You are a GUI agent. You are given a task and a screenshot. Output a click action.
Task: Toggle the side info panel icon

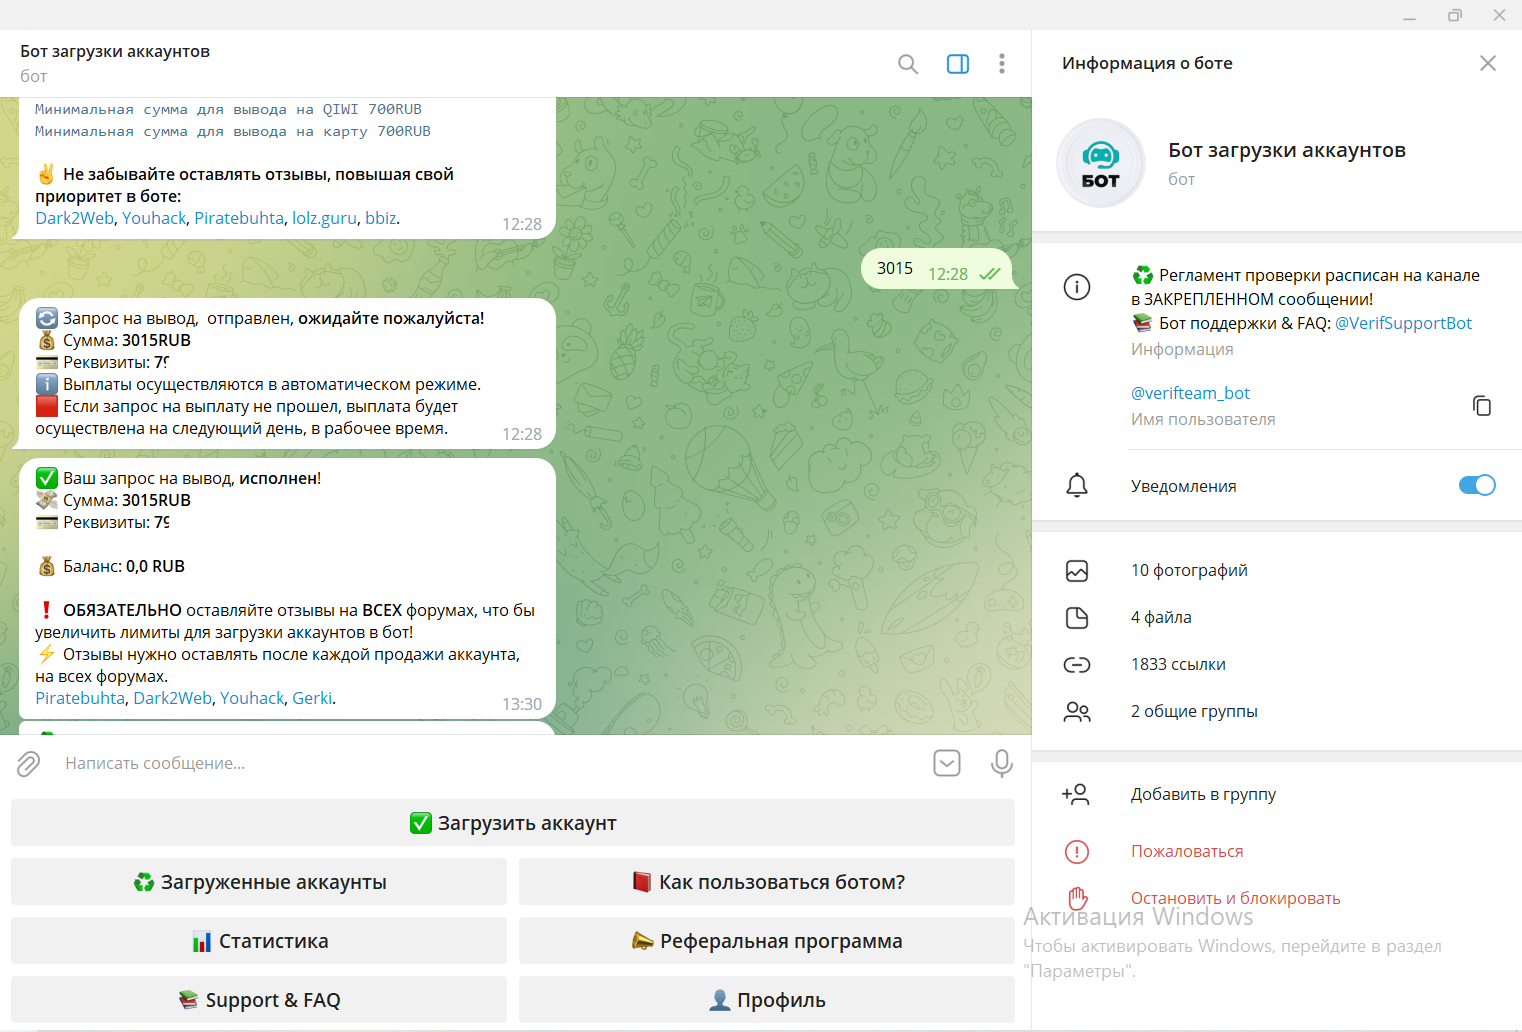click(958, 64)
